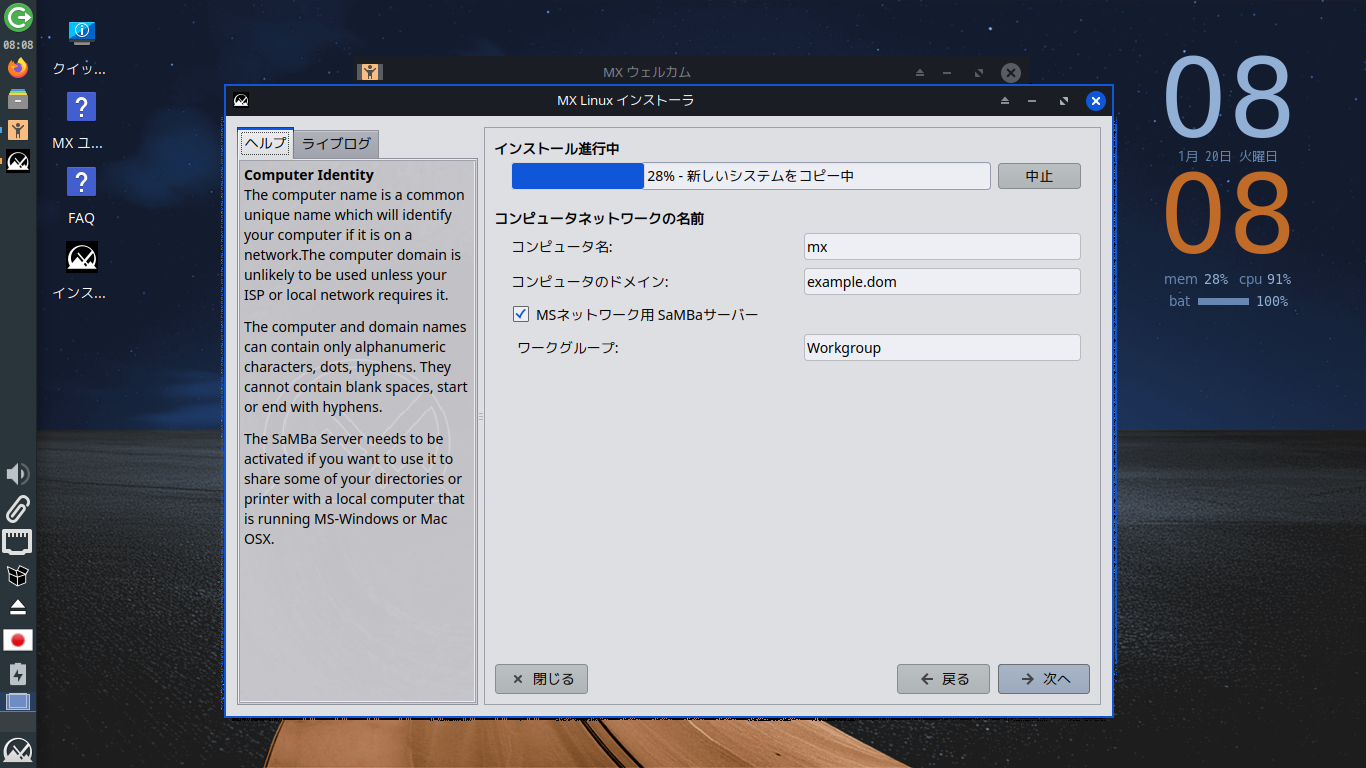Screen dimensions: 1366x768
Task: Click the MX Linux インストーラ title text
Action: point(625,100)
